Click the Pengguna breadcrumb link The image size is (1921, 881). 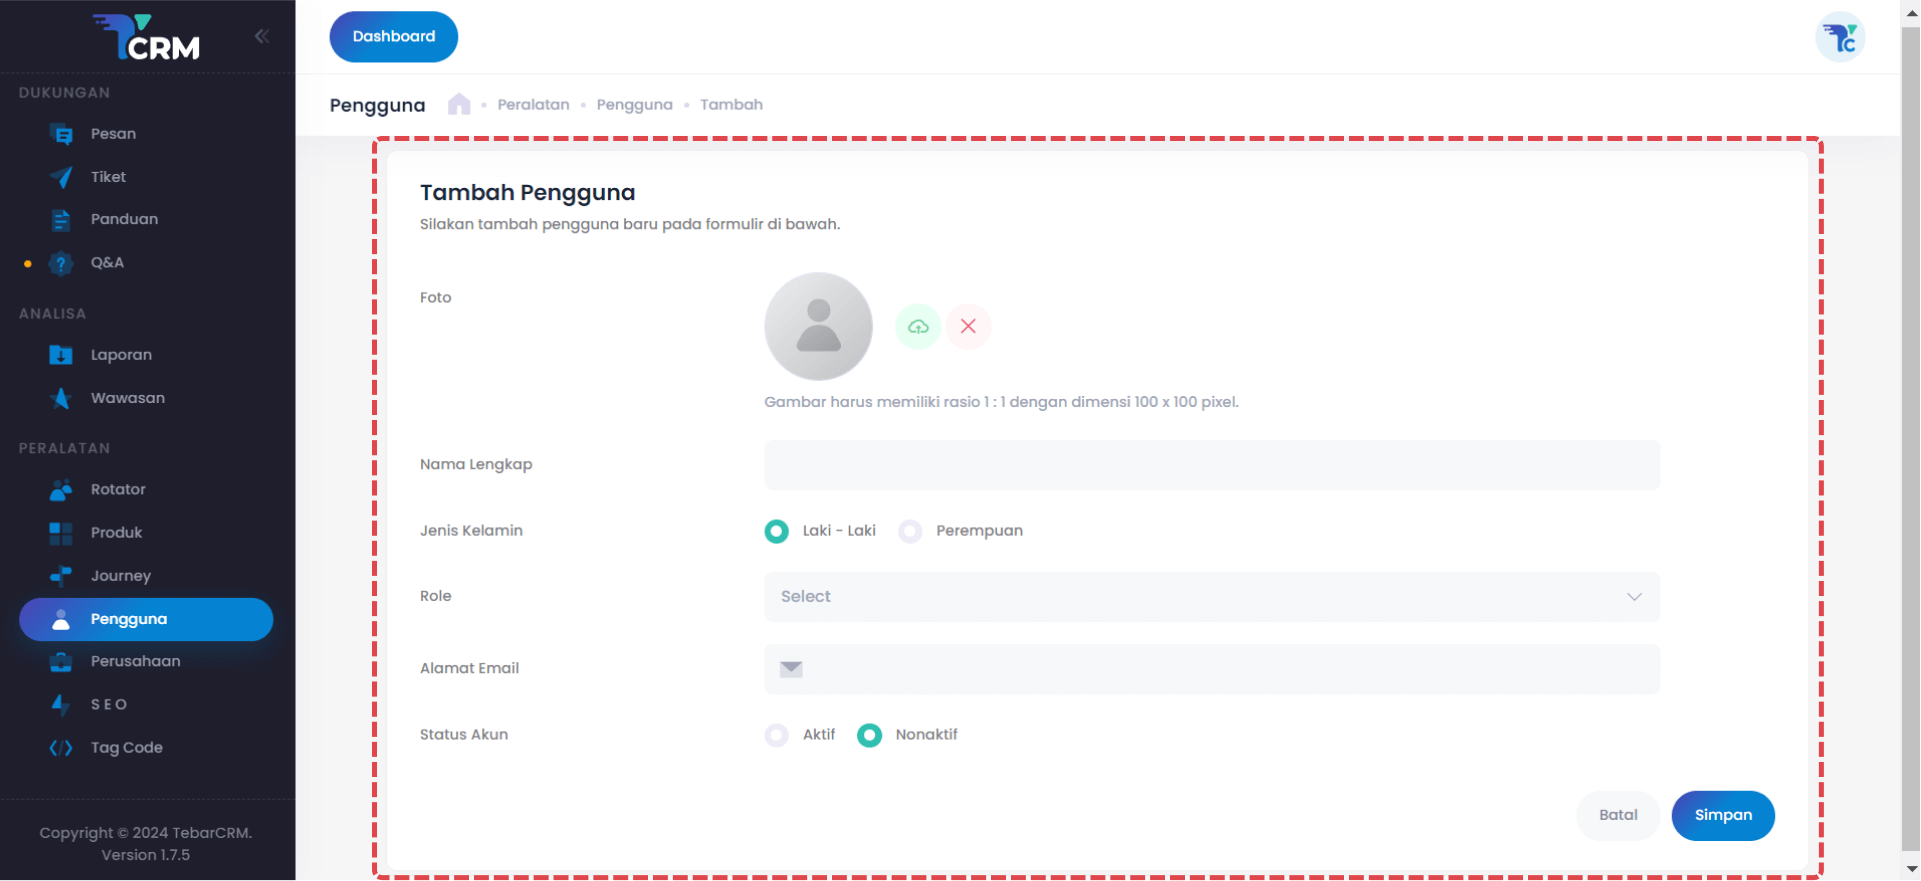(x=634, y=105)
